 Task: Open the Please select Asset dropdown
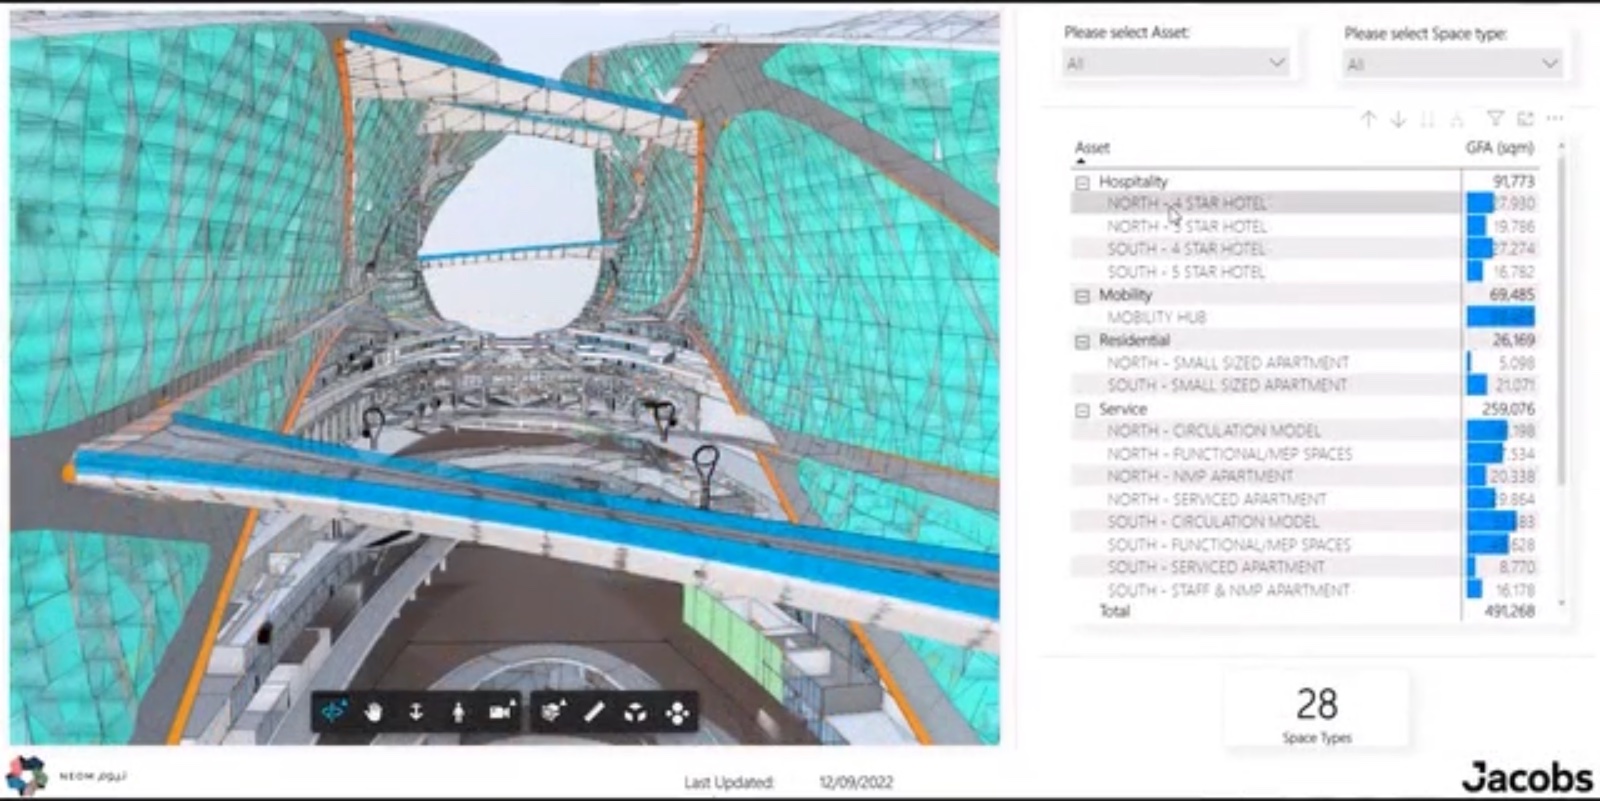click(1176, 63)
